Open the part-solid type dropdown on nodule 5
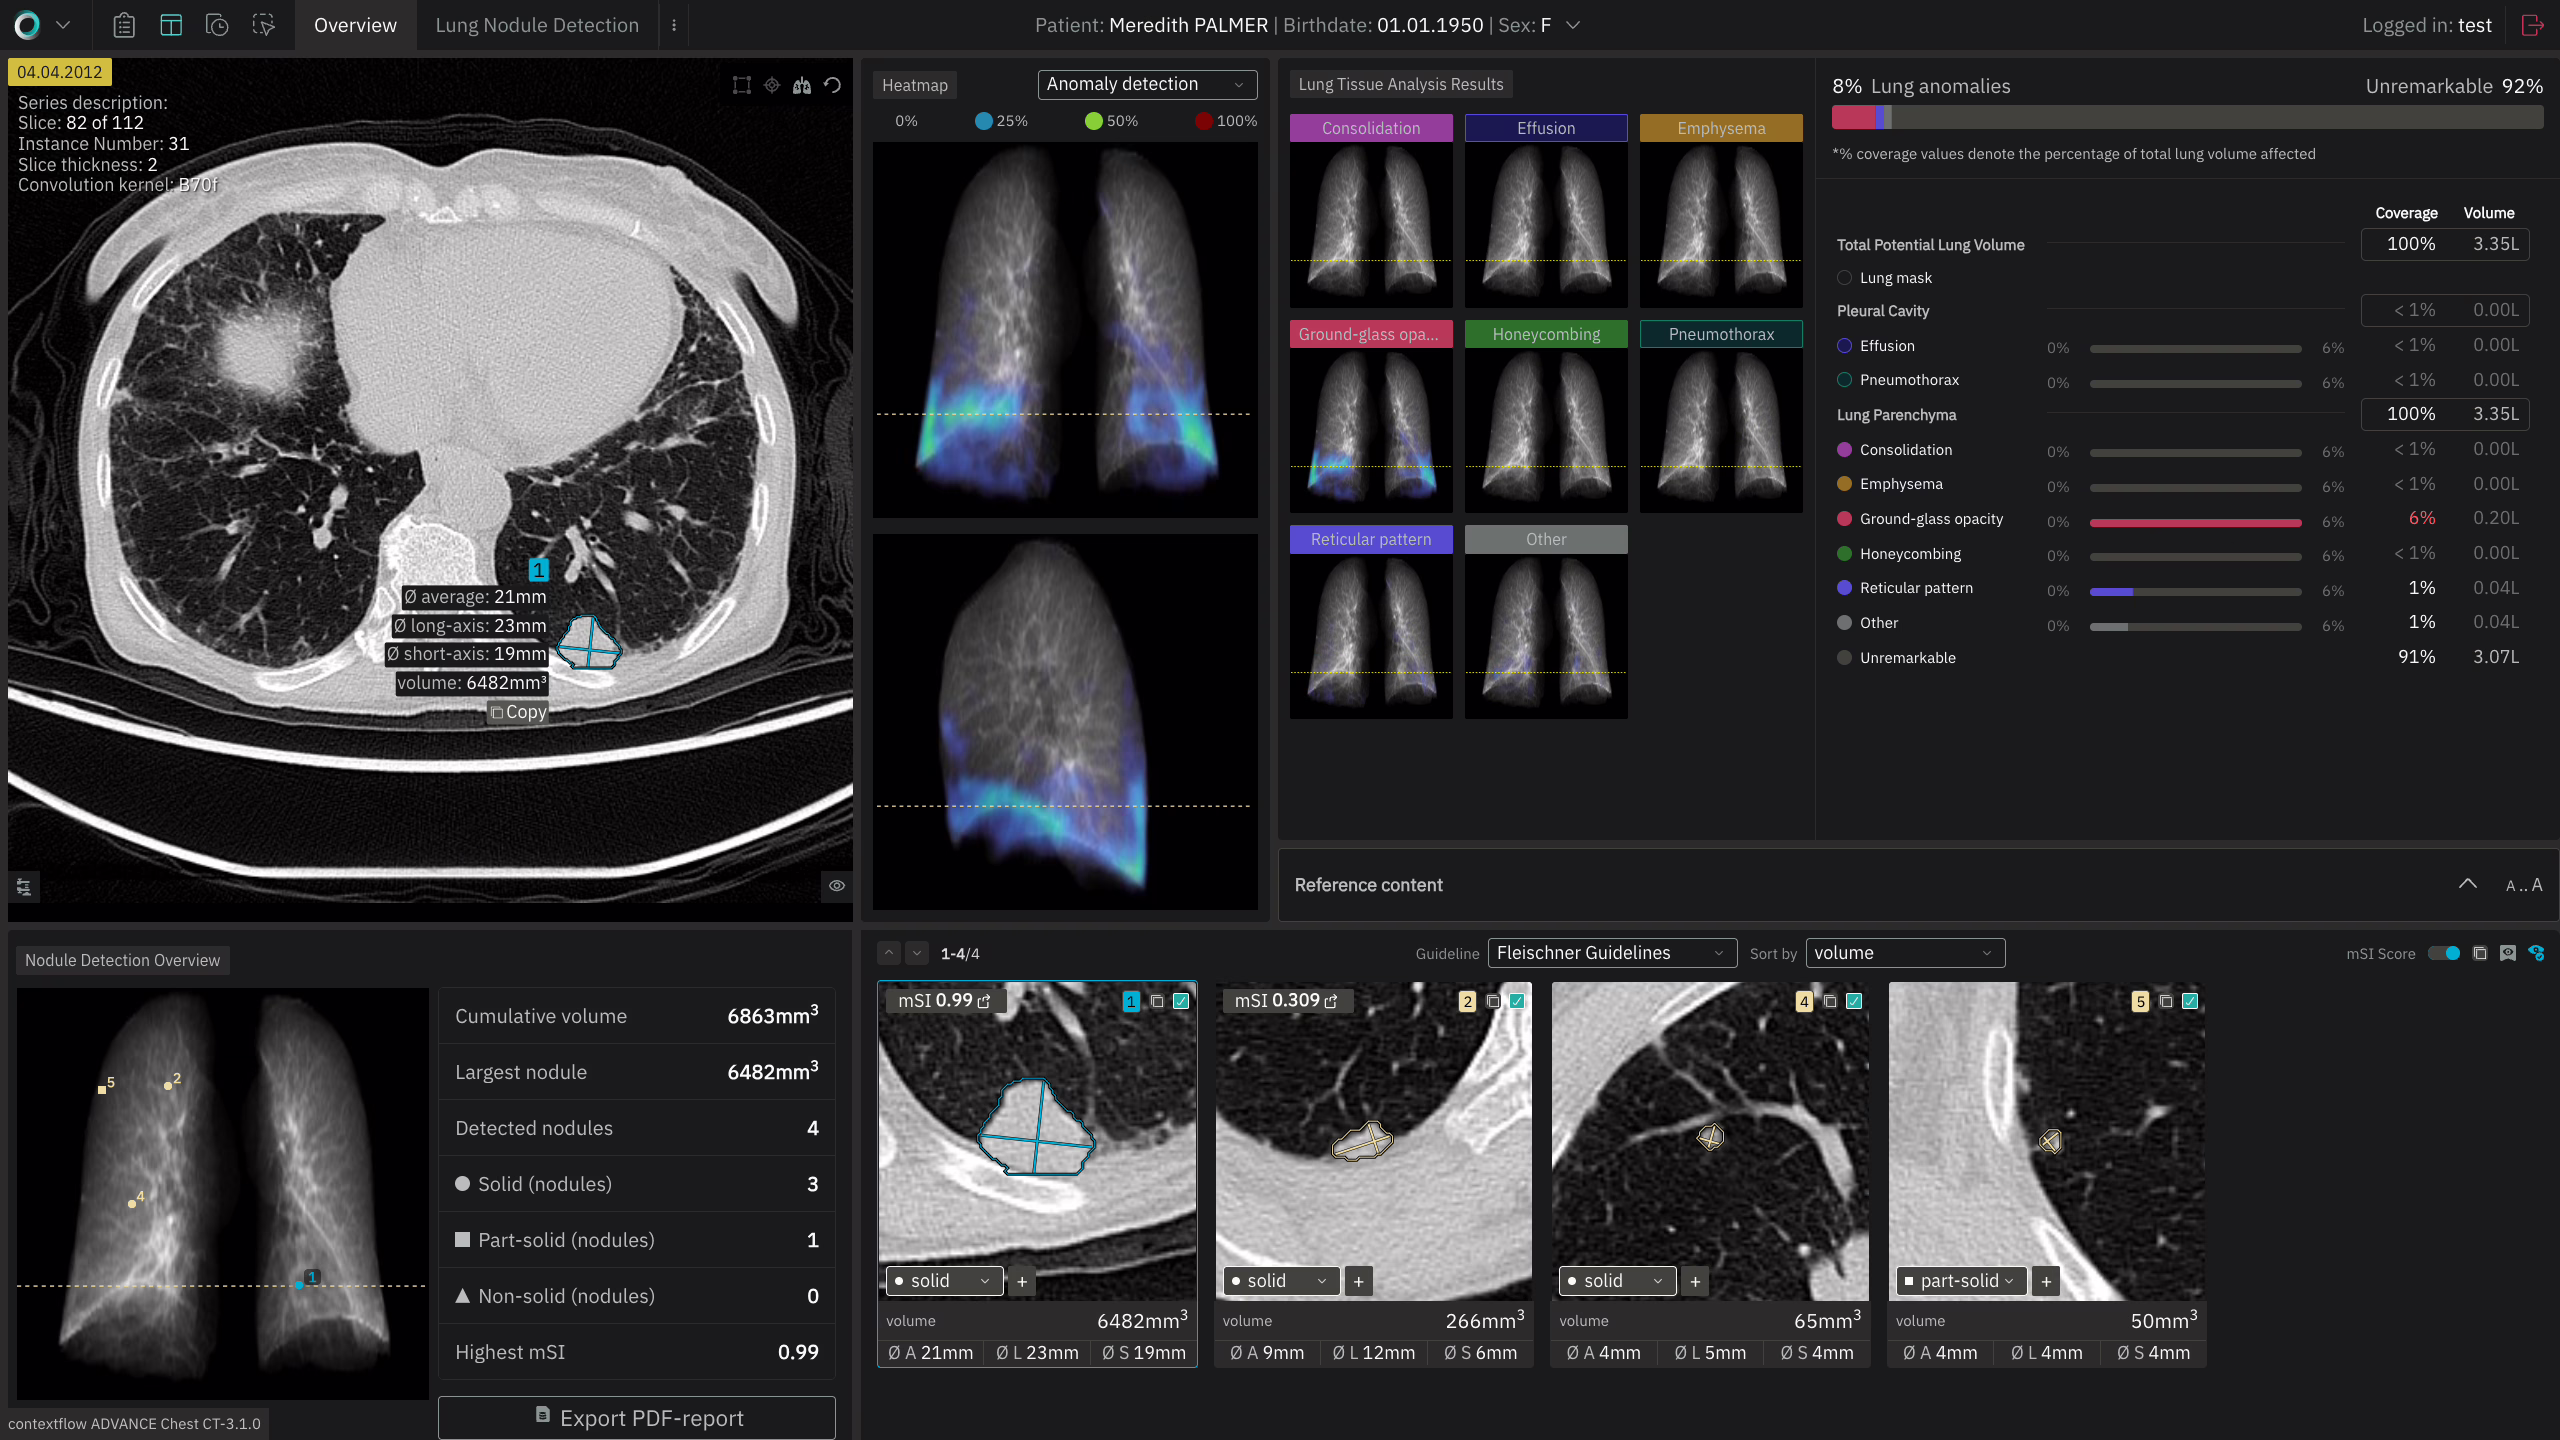This screenshot has width=2560, height=1440. pyautogui.click(x=1961, y=1281)
